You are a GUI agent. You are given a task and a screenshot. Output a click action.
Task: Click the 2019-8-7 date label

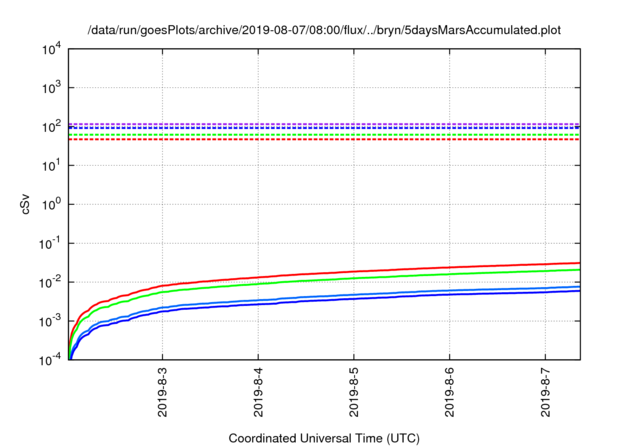[545, 392]
